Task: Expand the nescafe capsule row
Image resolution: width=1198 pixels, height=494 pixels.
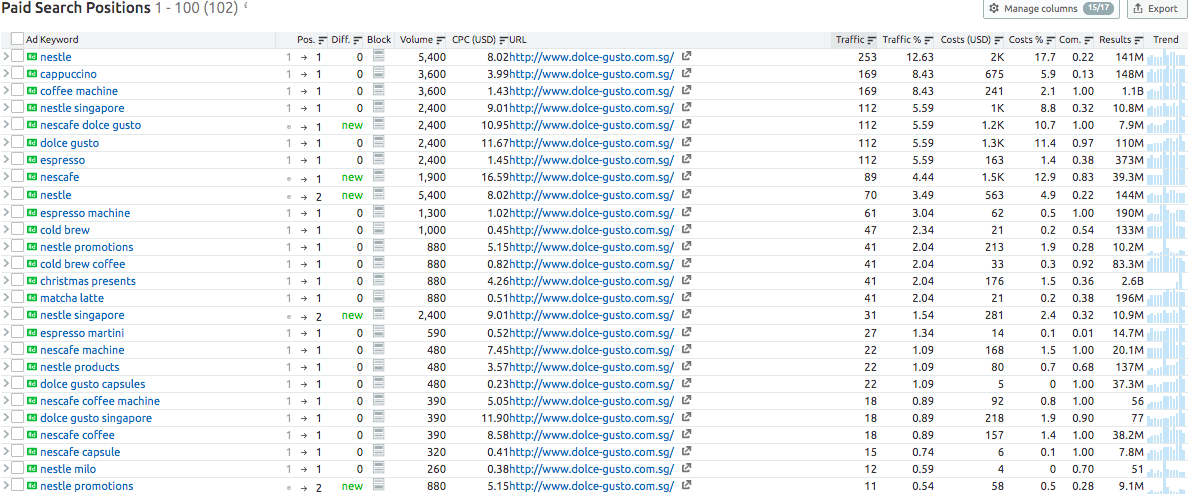Action: coord(5,452)
